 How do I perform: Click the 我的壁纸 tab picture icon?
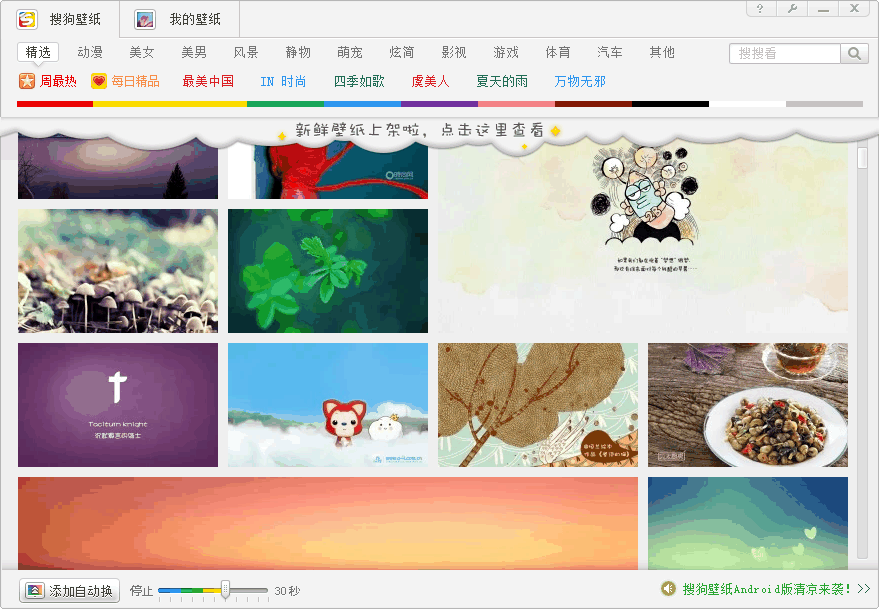point(145,20)
